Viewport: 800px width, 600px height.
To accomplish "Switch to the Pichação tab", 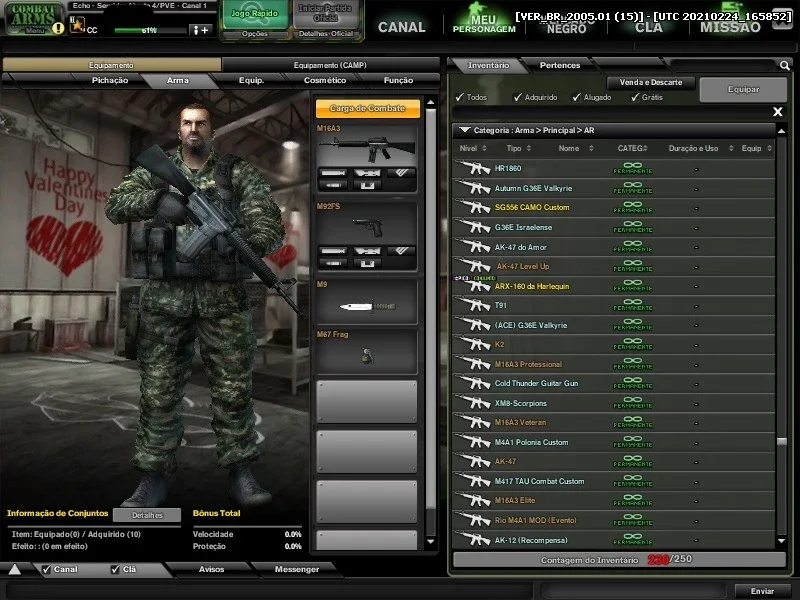I will click(x=110, y=80).
